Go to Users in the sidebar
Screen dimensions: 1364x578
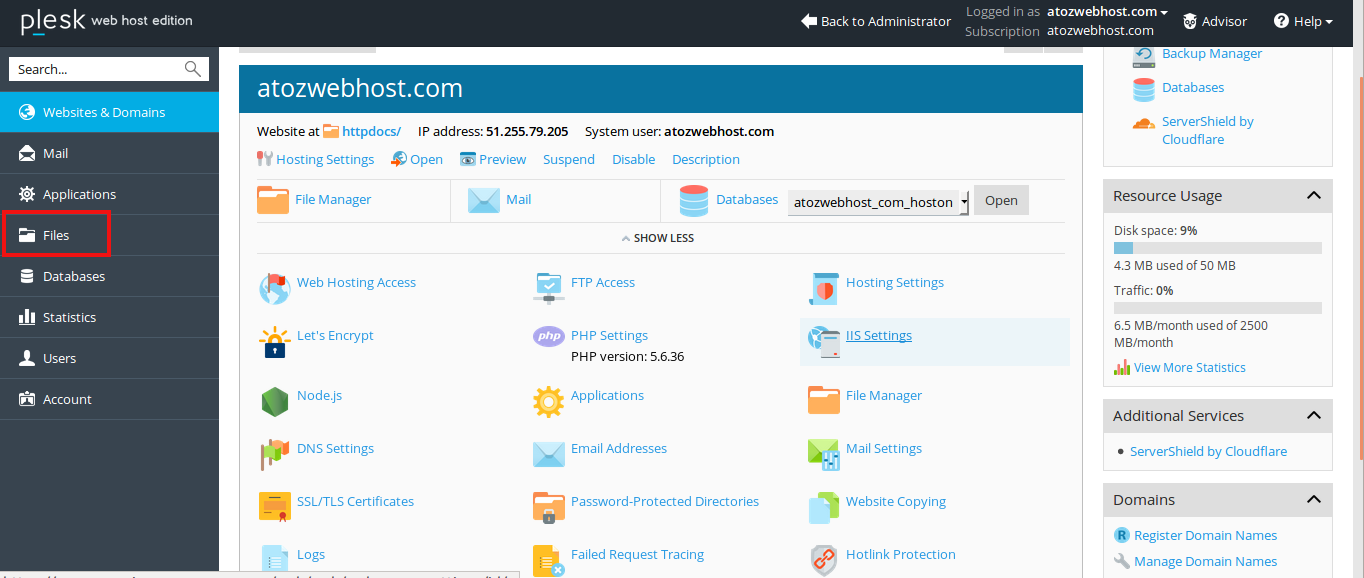point(110,358)
